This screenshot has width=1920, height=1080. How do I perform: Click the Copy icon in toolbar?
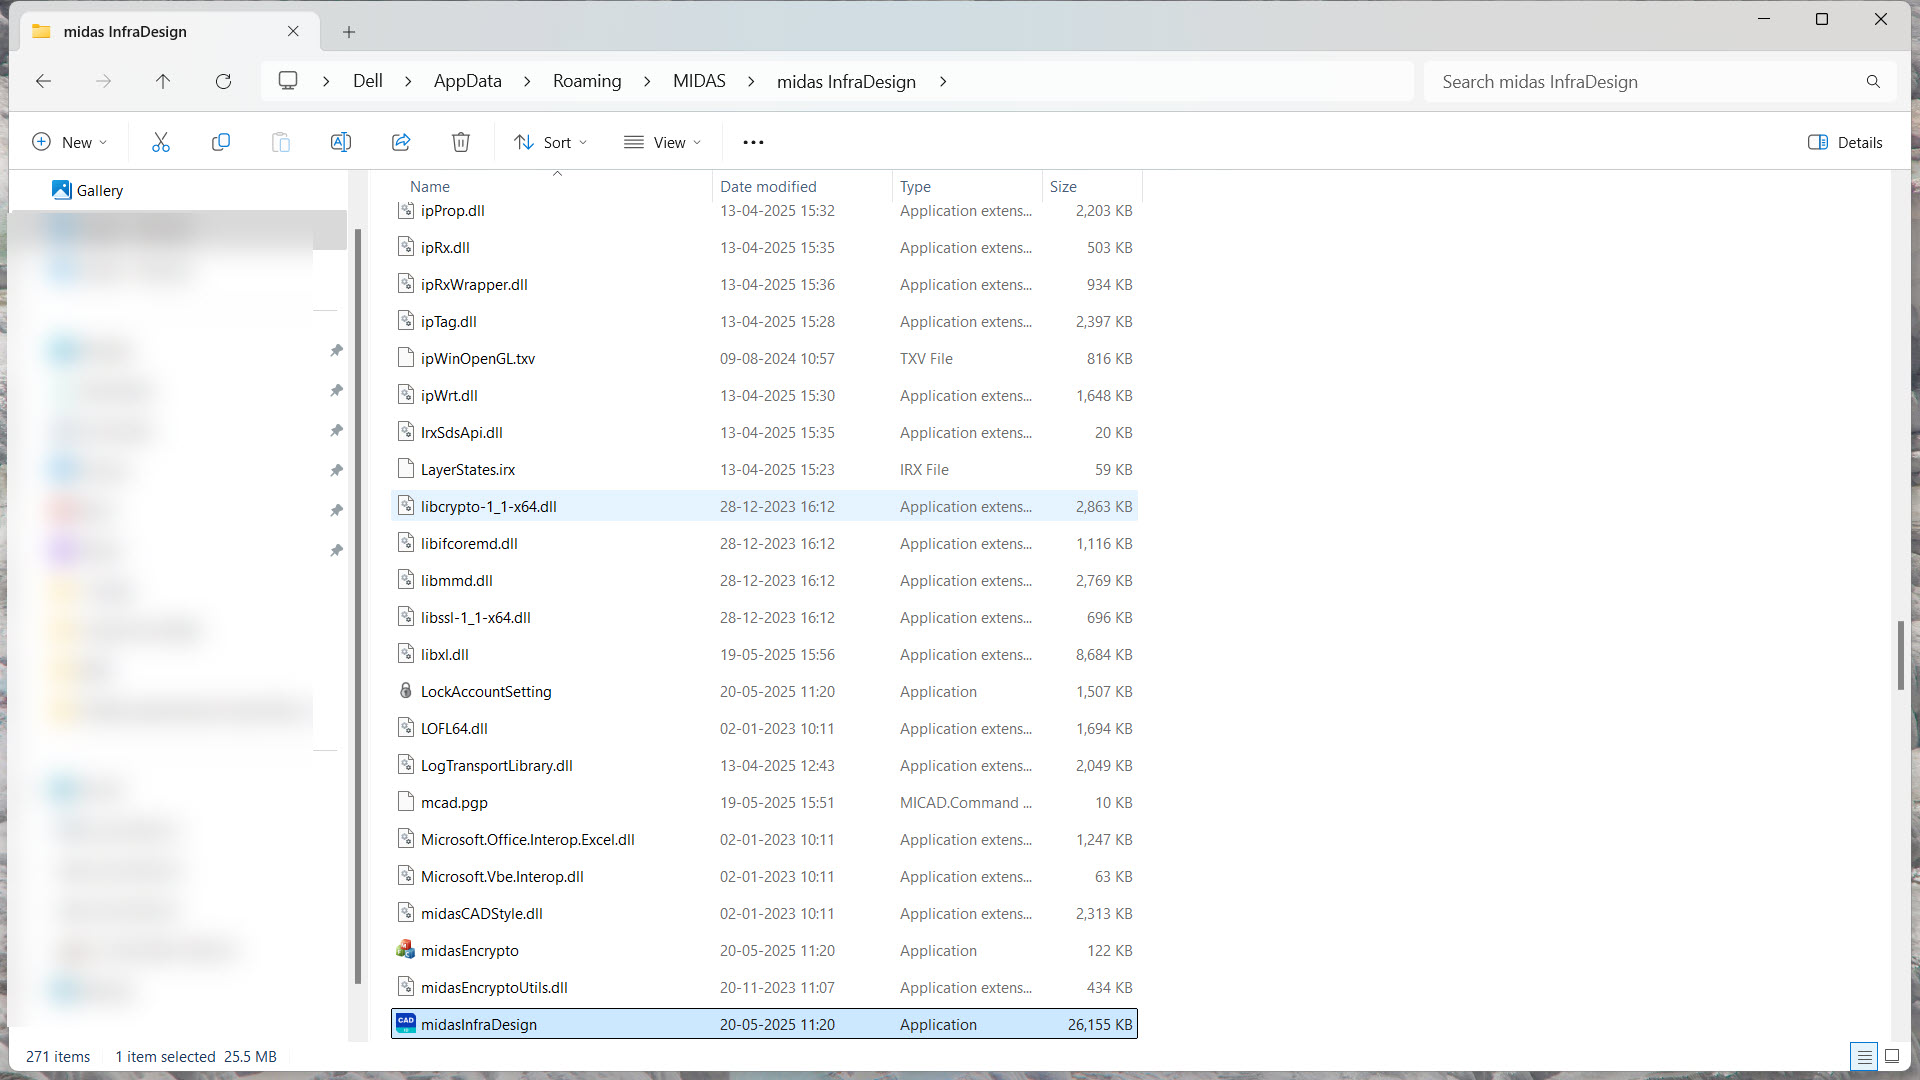pyautogui.click(x=221, y=142)
